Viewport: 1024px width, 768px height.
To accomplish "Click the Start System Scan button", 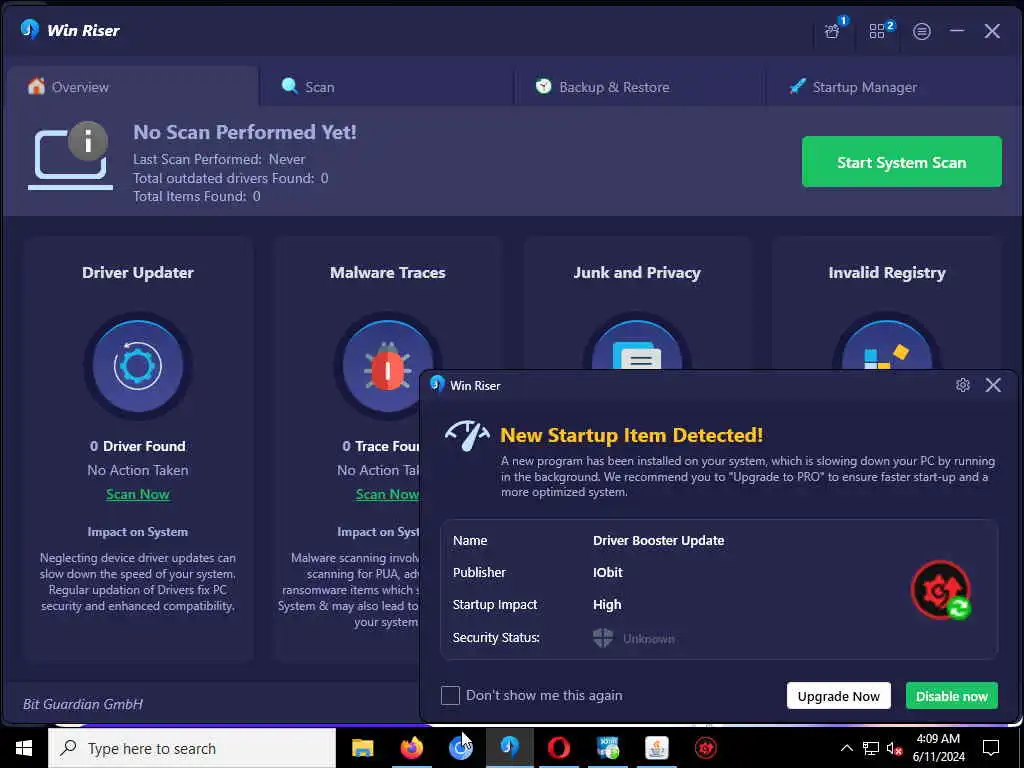I will point(901,162).
